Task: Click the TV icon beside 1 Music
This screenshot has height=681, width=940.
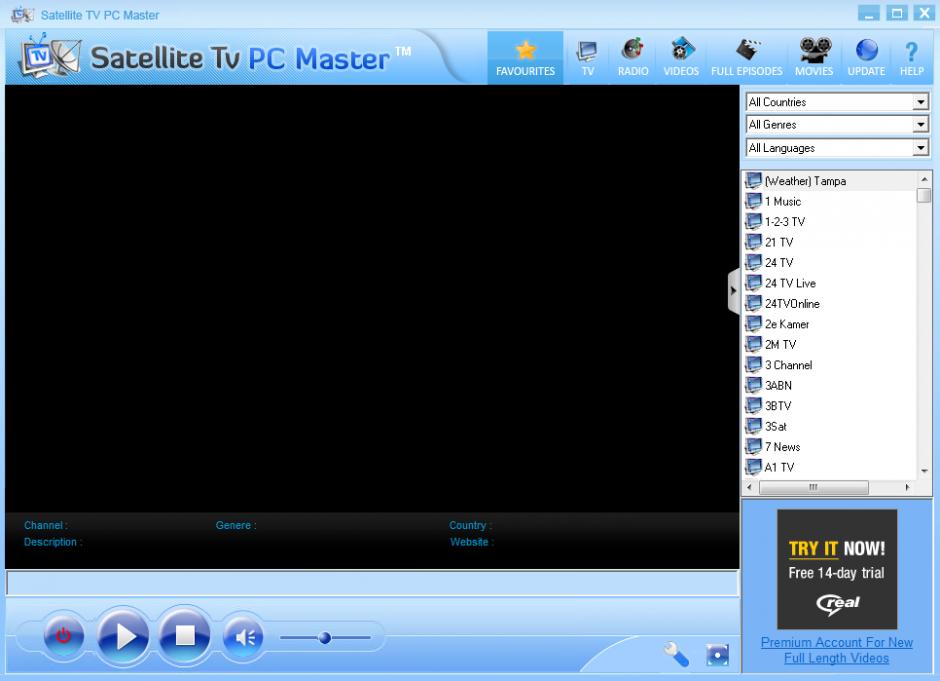Action: [x=753, y=201]
